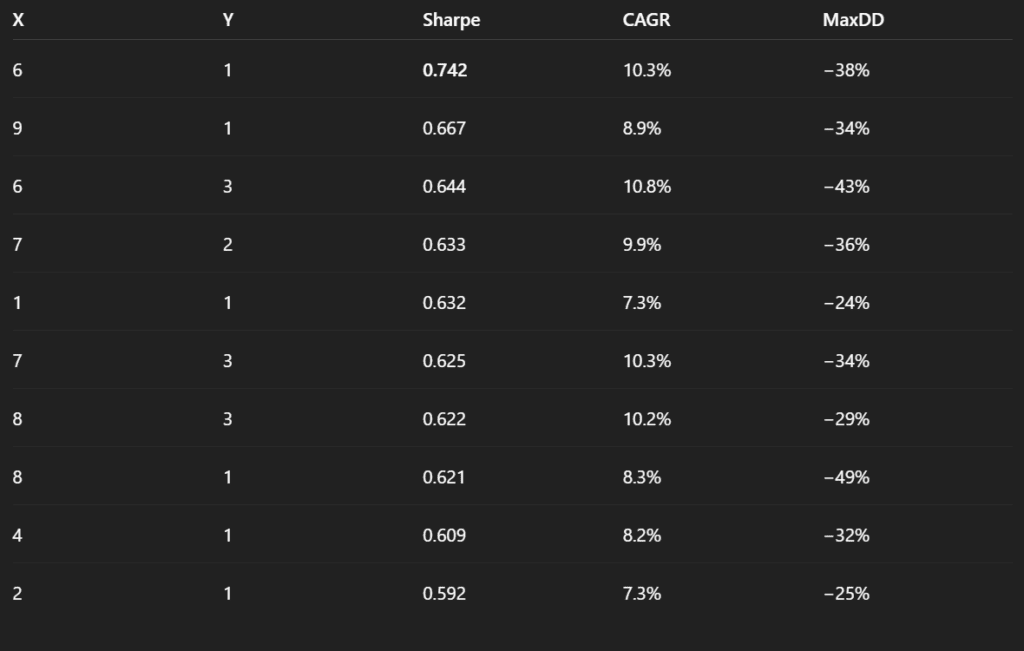The width and height of the screenshot is (1024, 651).
Task: Select the 10.8% CAGR cell
Action: click(646, 187)
